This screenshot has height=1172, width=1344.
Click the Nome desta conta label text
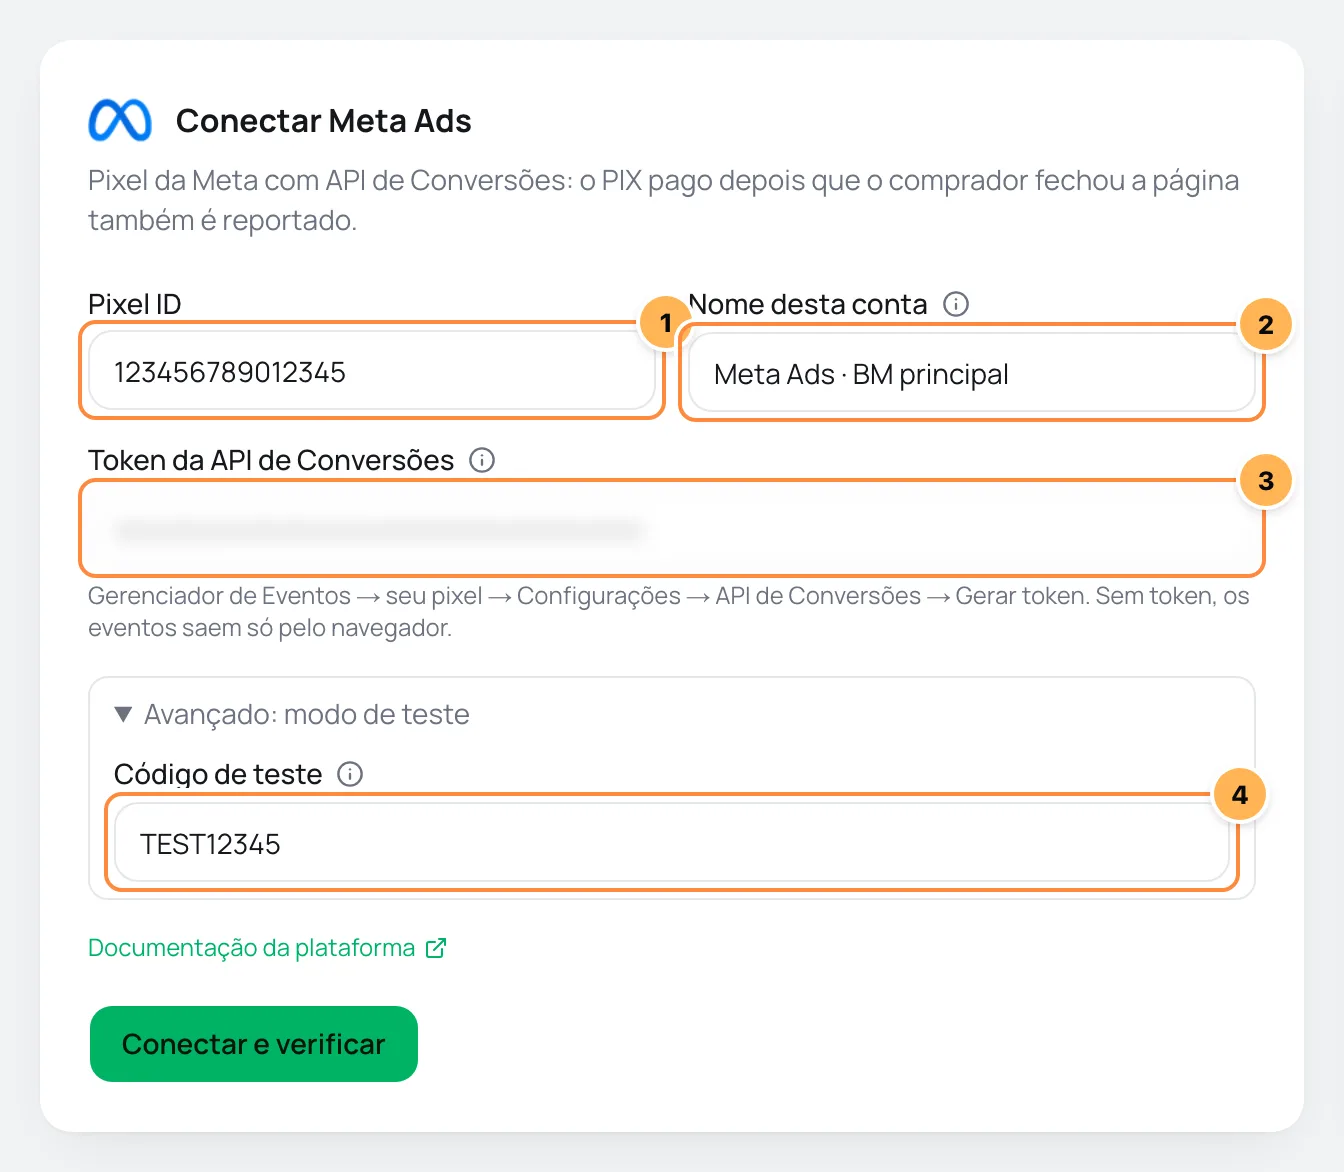tap(808, 304)
